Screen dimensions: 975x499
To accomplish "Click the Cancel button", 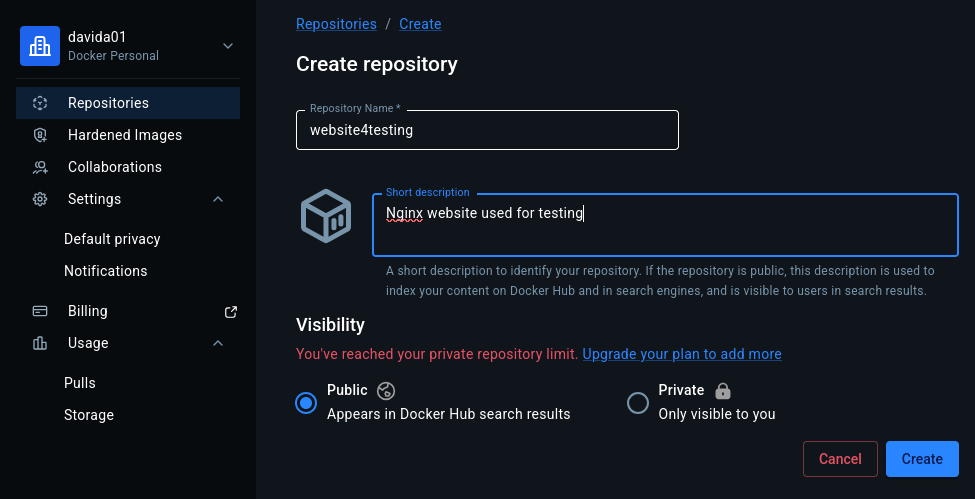I will (x=840, y=459).
